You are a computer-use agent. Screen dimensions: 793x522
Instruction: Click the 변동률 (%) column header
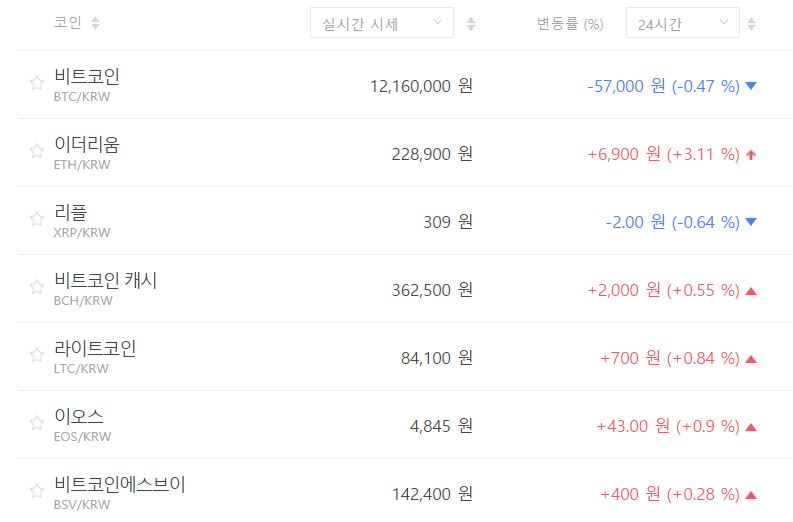coord(570,24)
